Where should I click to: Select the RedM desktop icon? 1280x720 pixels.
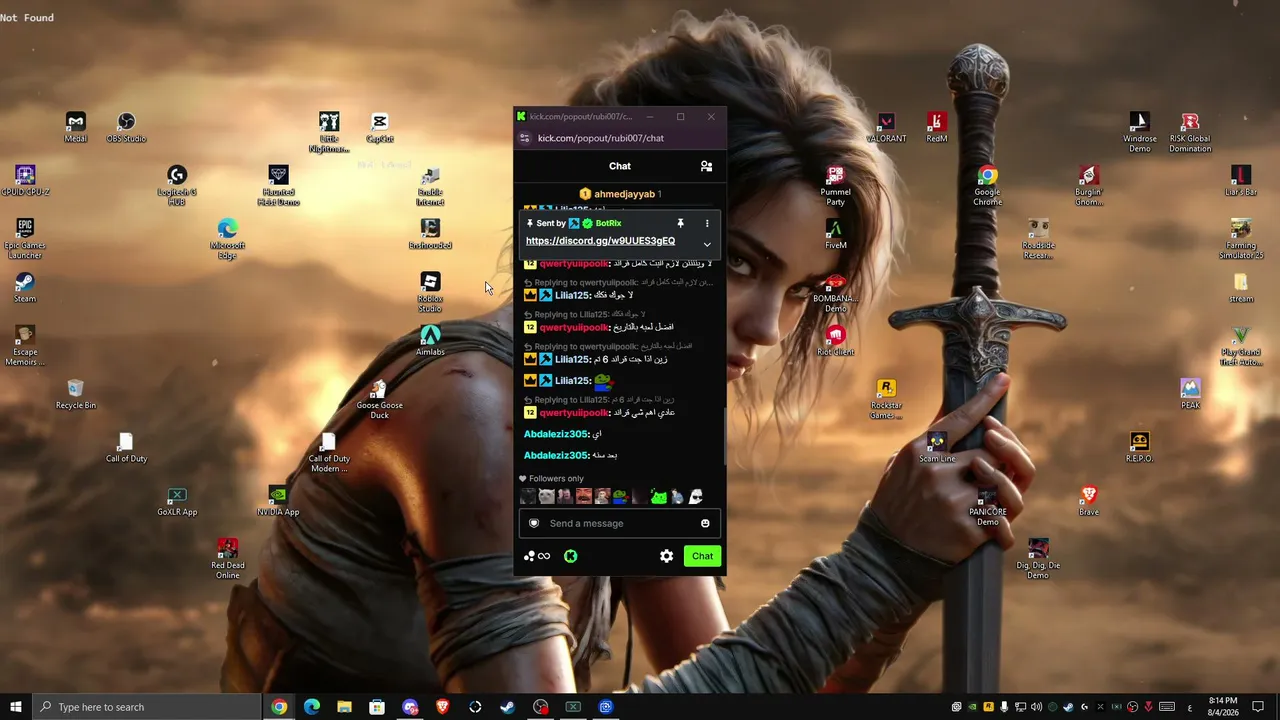pyautogui.click(x=936, y=127)
